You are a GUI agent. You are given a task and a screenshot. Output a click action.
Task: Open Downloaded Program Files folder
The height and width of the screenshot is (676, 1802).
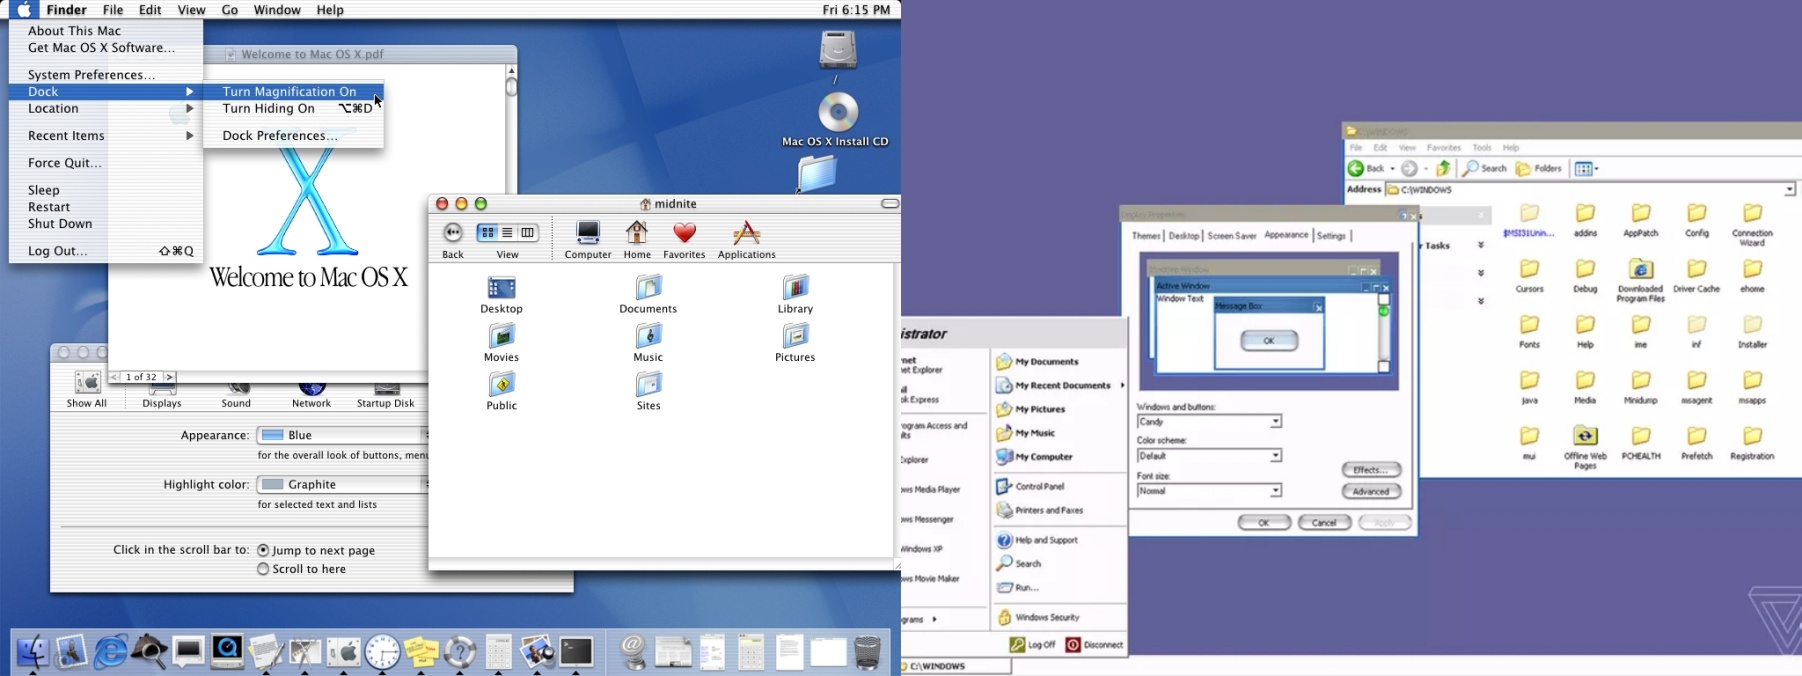[x=1640, y=281]
